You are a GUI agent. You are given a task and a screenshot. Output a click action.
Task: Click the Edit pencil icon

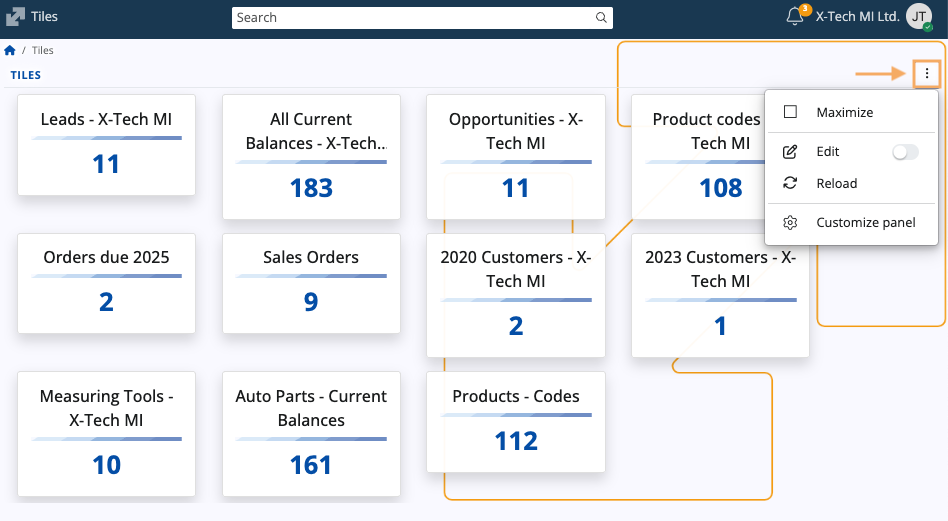pyautogui.click(x=790, y=152)
